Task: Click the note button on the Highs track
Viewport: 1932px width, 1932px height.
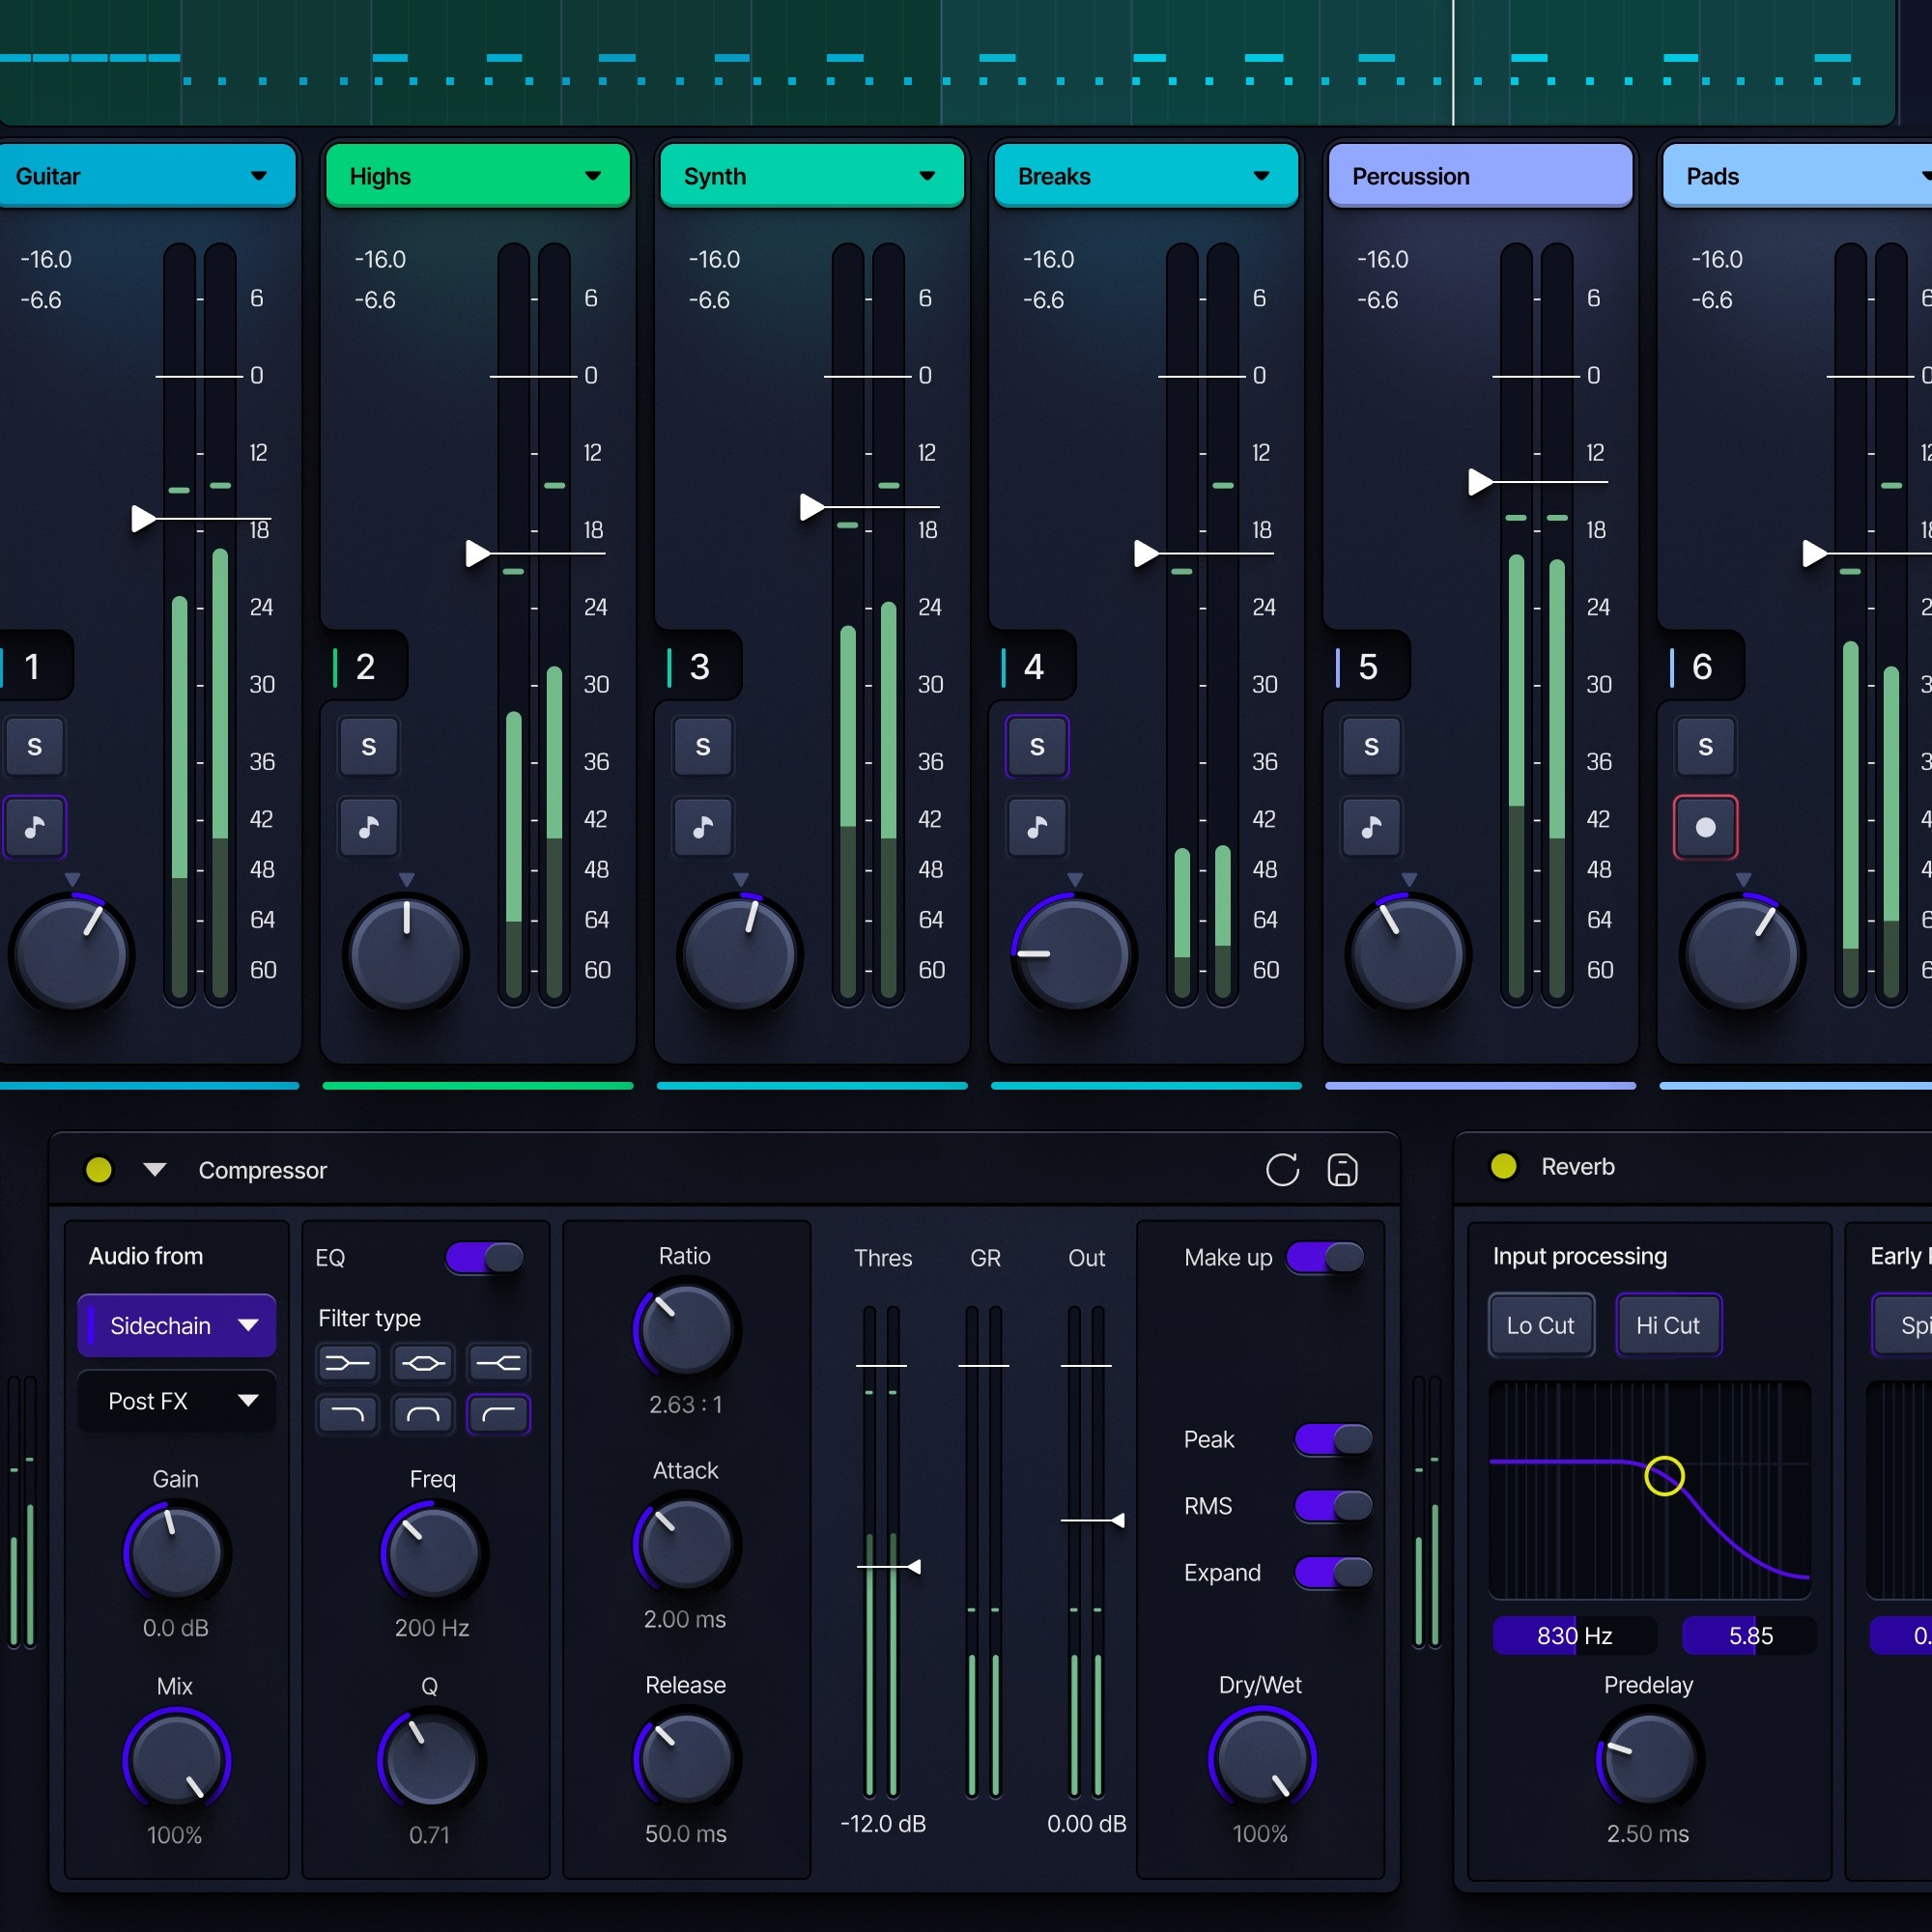Action: (369, 827)
